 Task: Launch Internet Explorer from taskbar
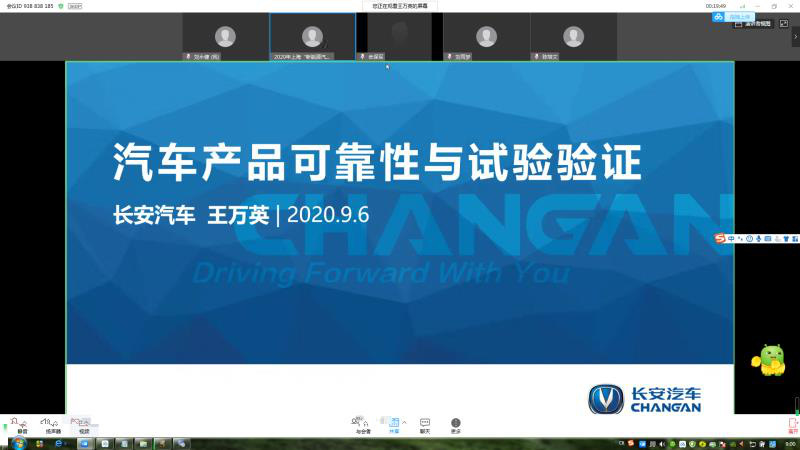coord(59,444)
